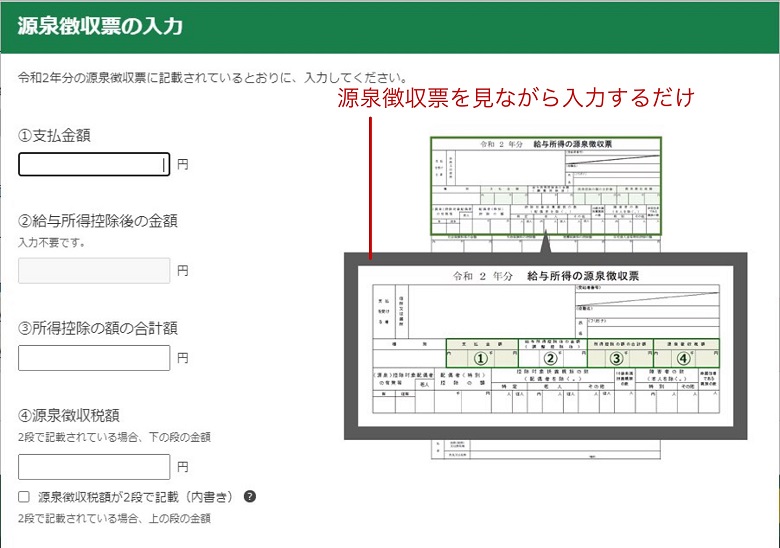
Task: Click circled number ① on sample slip
Action: 482,357
